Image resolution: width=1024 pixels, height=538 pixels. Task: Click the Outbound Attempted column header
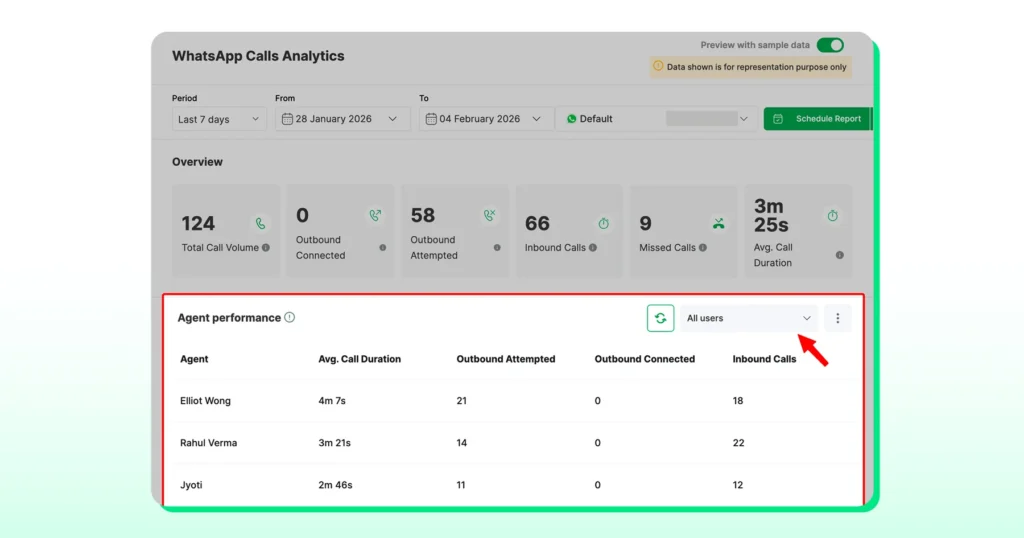coord(505,359)
